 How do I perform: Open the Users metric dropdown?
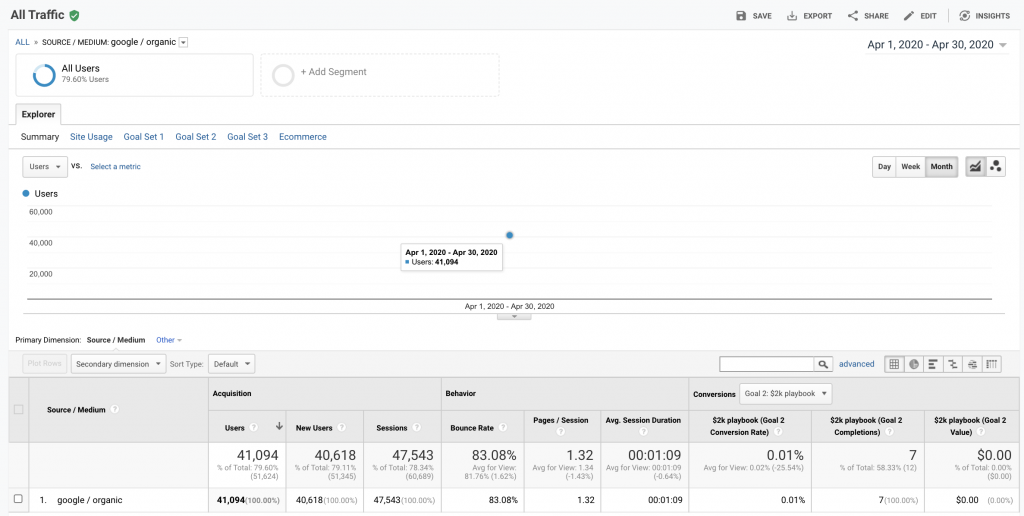(45, 167)
